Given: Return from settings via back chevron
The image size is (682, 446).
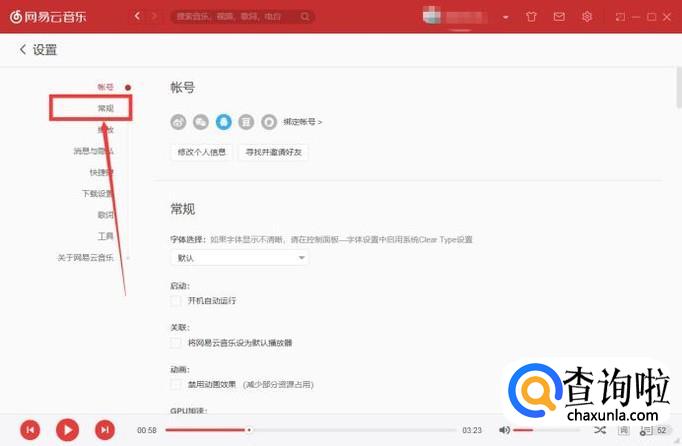Looking at the screenshot, I should [23, 49].
